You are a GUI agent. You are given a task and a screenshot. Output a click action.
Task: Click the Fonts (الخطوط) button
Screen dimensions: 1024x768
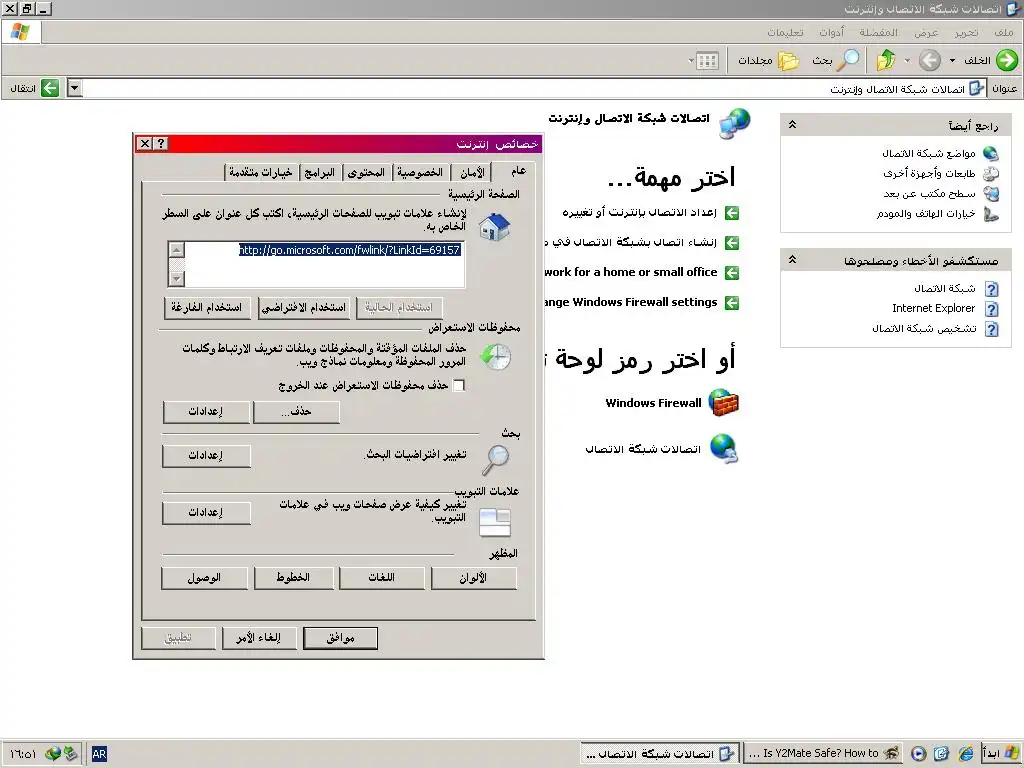[x=293, y=578]
